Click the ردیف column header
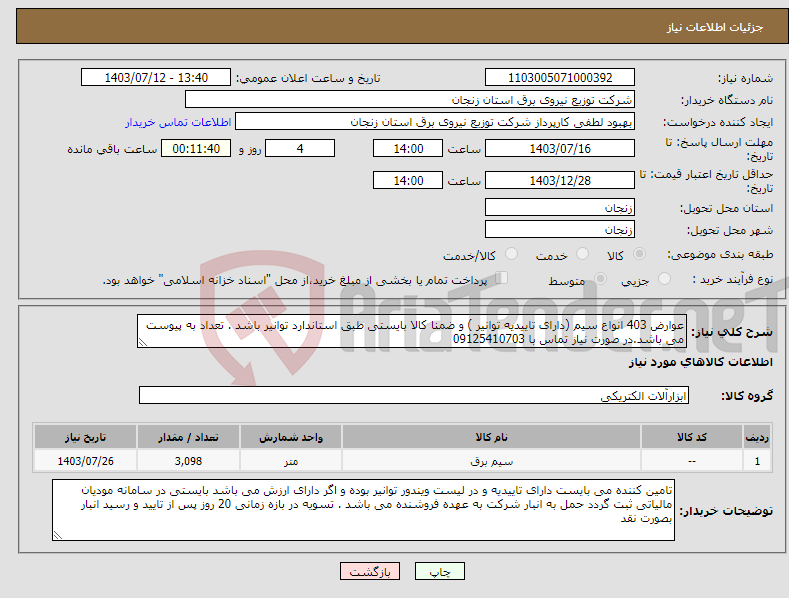Viewport: 789px width, 598px height. click(757, 437)
